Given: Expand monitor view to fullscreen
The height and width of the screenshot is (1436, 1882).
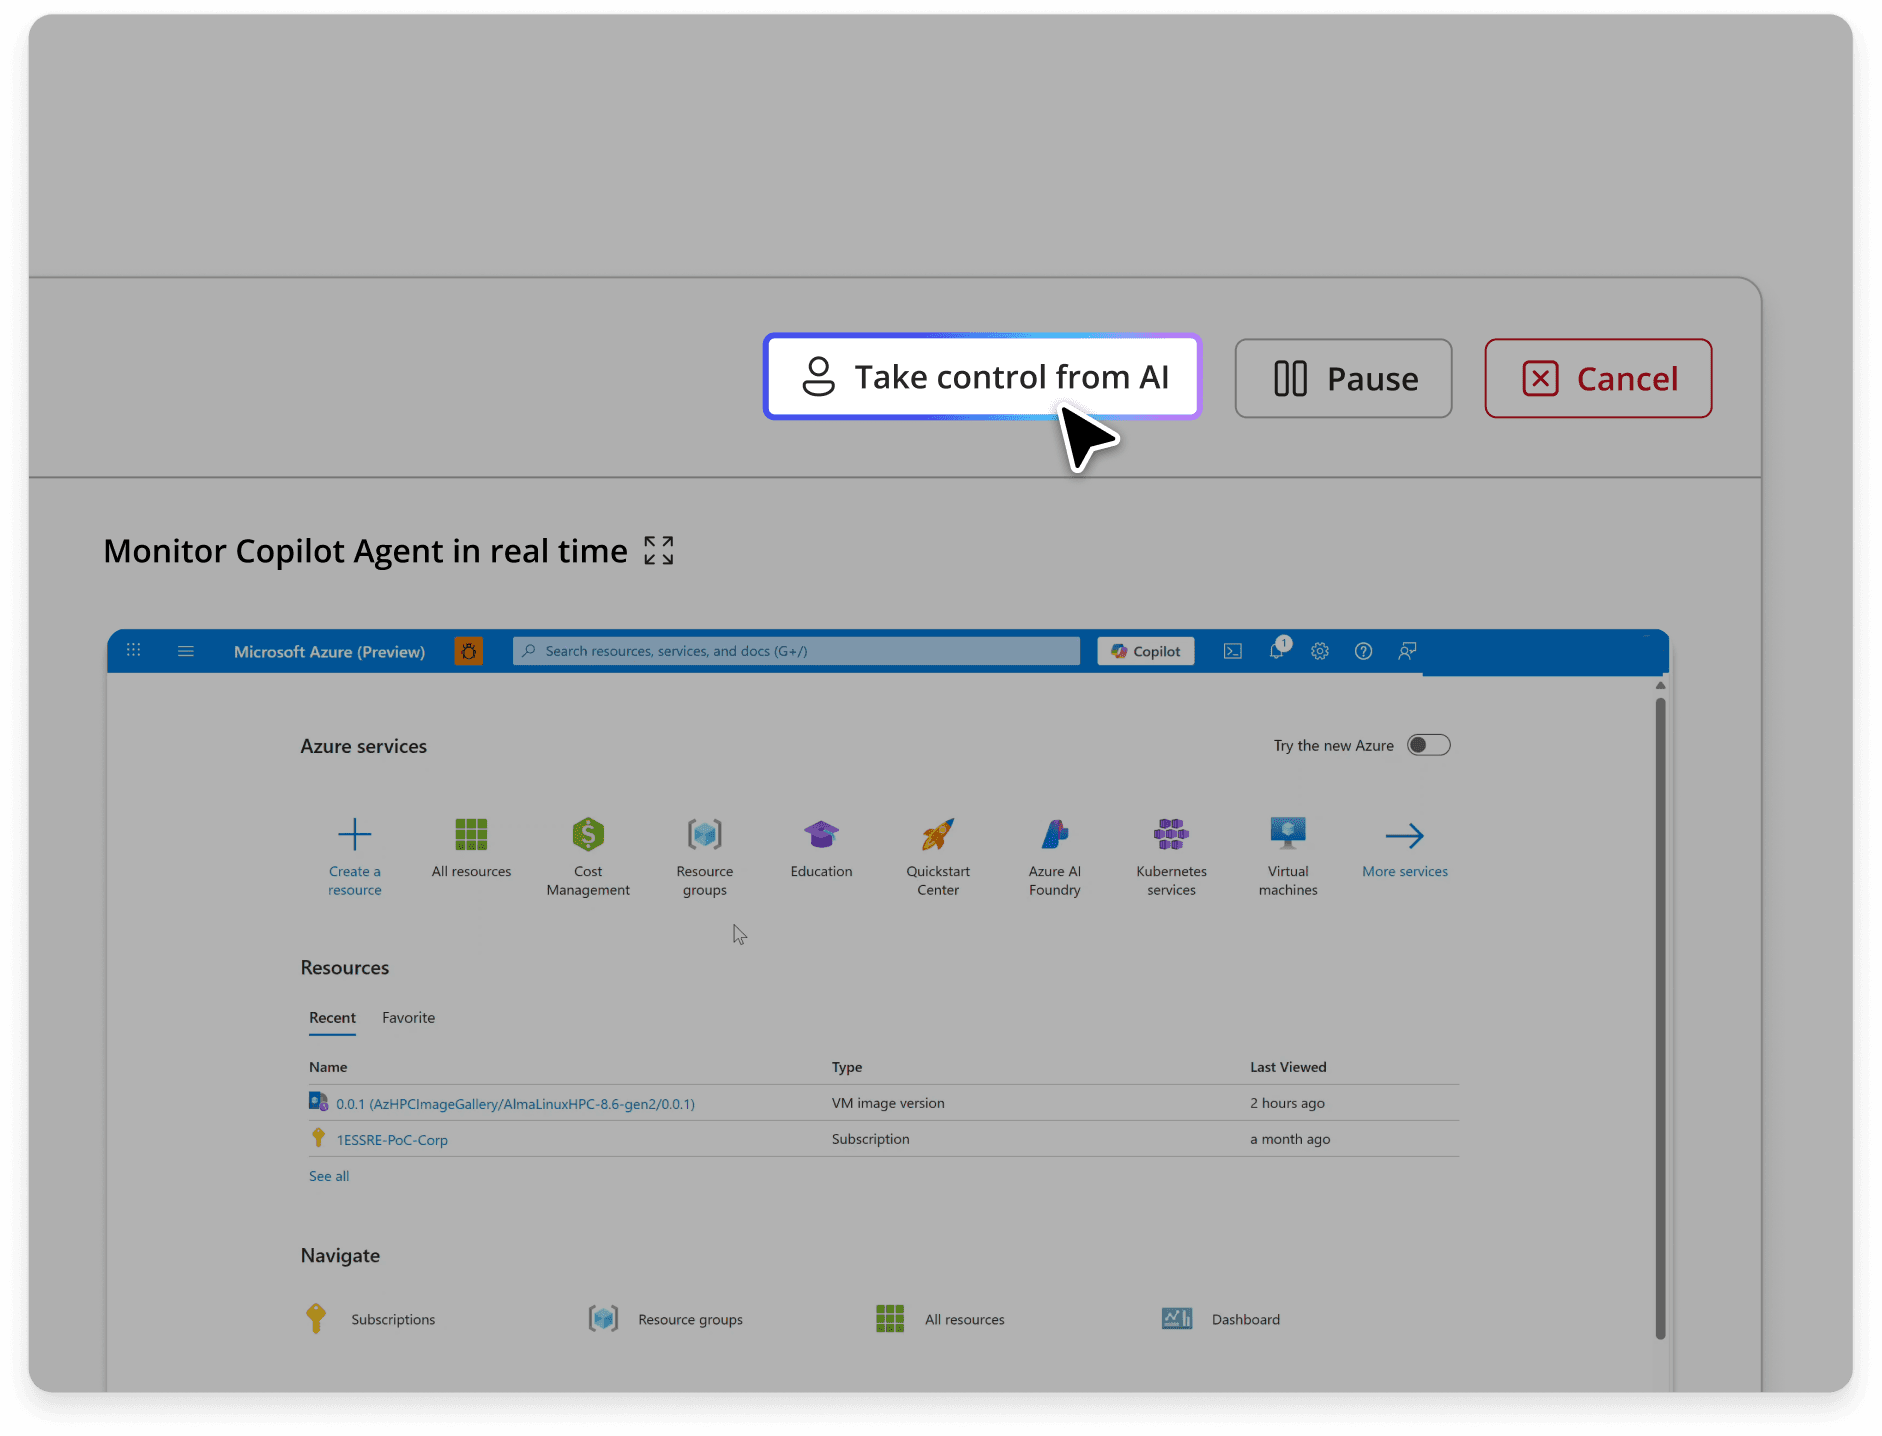Looking at the screenshot, I should pos(659,550).
